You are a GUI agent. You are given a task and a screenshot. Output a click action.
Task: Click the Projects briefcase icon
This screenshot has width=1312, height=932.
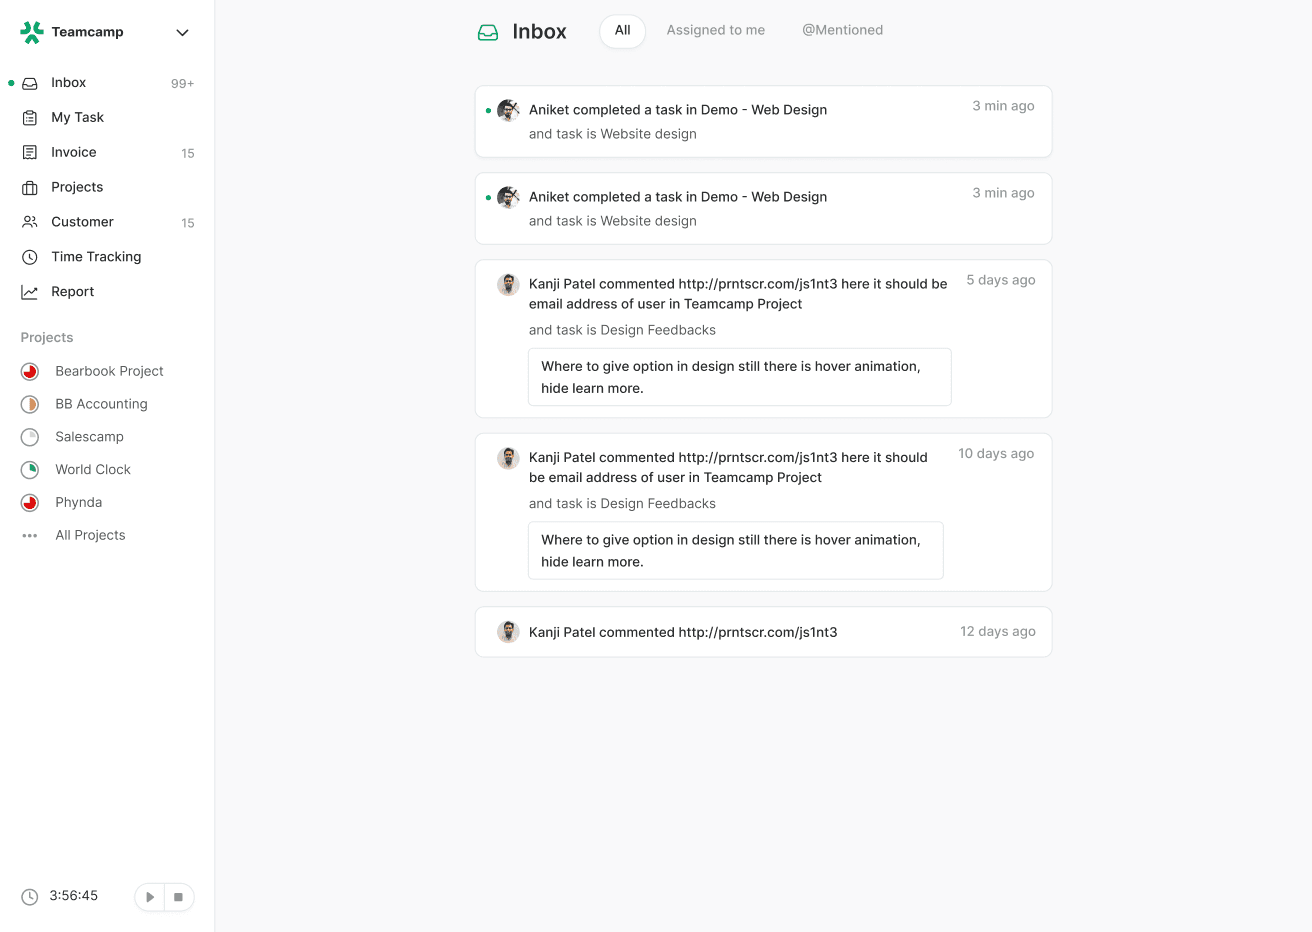tap(29, 187)
